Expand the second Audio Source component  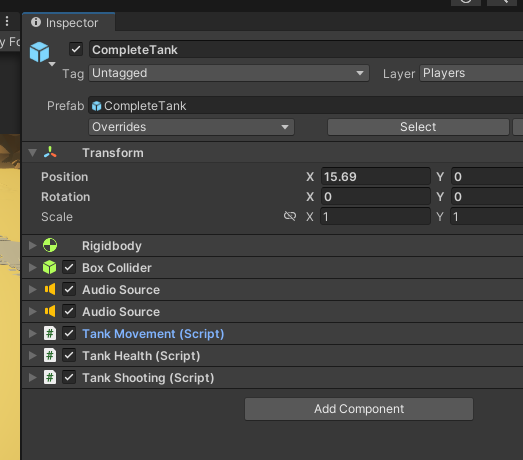[x=32, y=312]
